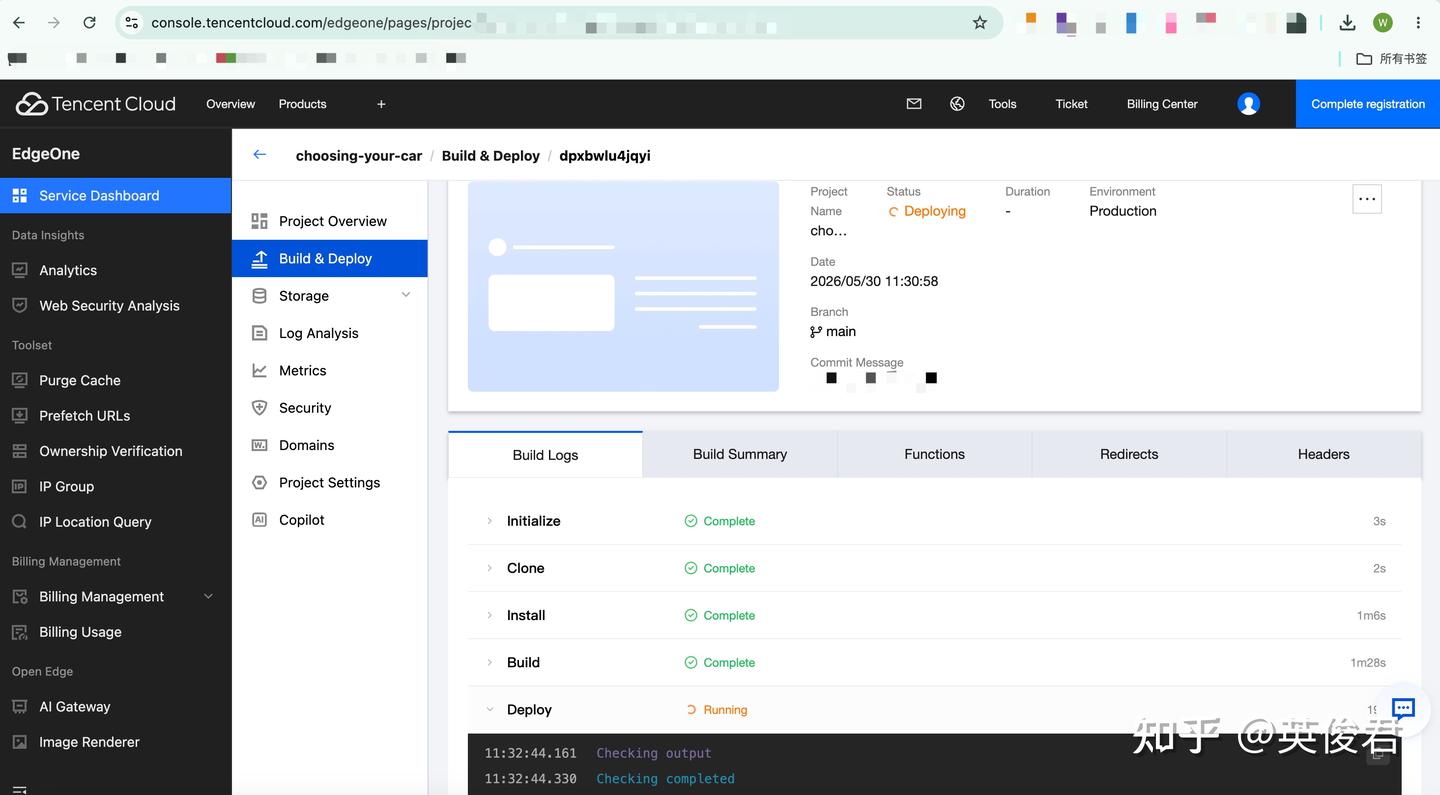Switch to the Build Summary tab
The height and width of the screenshot is (795, 1440).
click(x=740, y=454)
